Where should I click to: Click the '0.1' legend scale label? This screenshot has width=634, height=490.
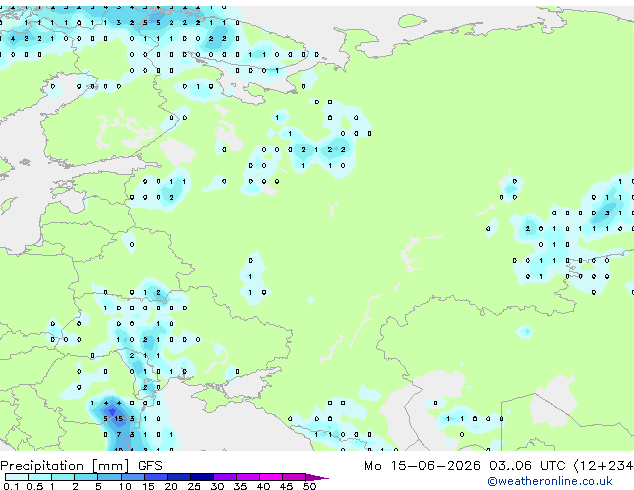tap(11, 486)
